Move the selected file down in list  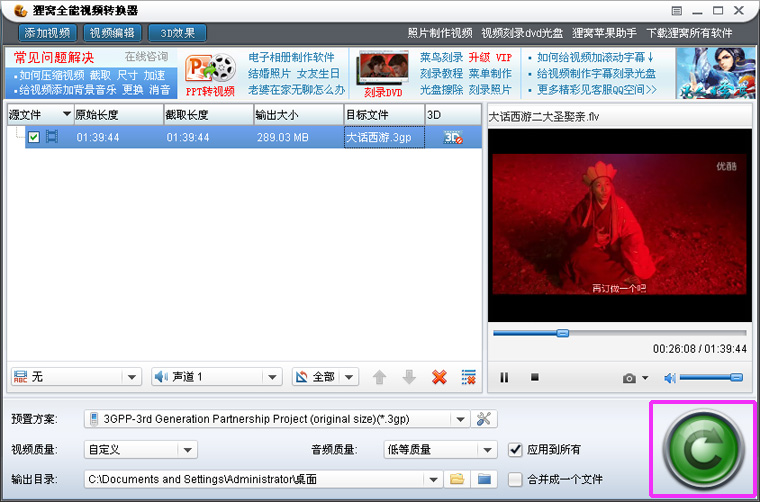(x=408, y=377)
